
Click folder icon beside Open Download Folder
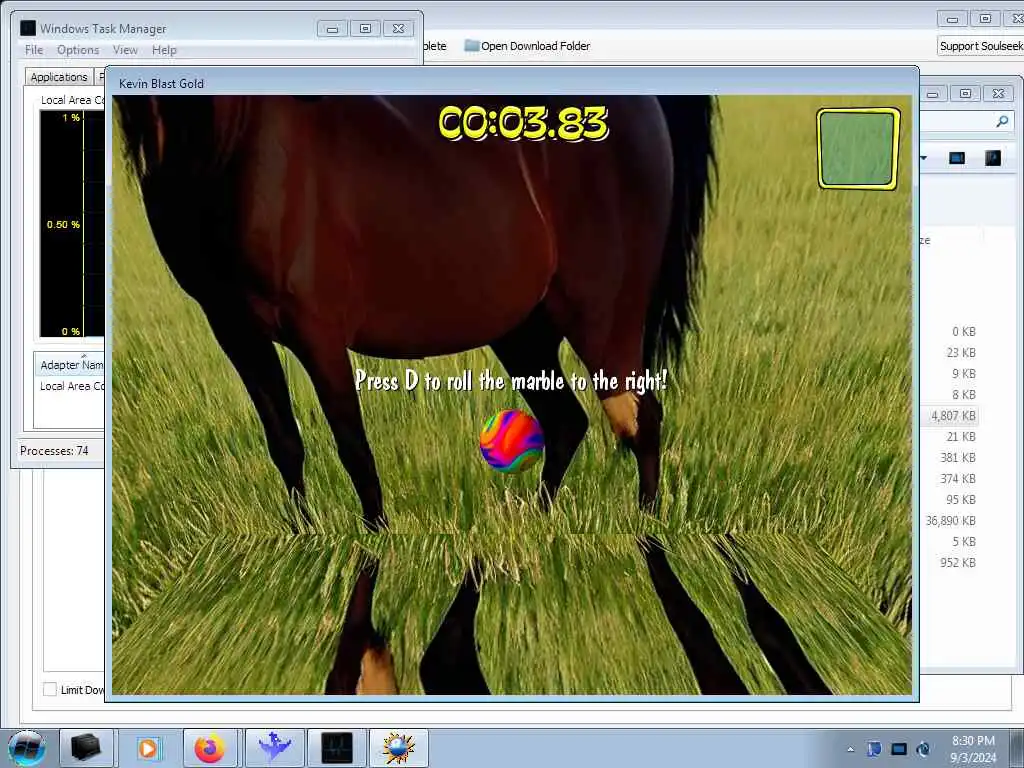pos(472,46)
